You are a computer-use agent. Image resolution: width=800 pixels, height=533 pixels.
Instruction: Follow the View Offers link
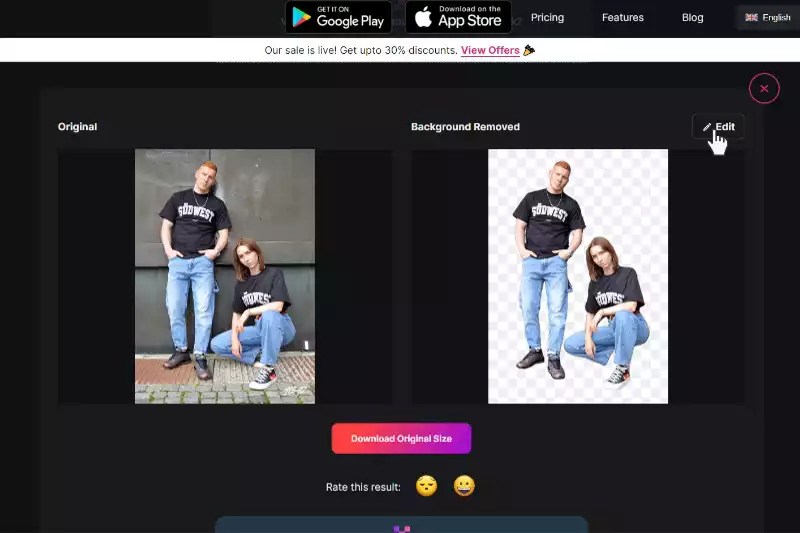click(x=490, y=50)
